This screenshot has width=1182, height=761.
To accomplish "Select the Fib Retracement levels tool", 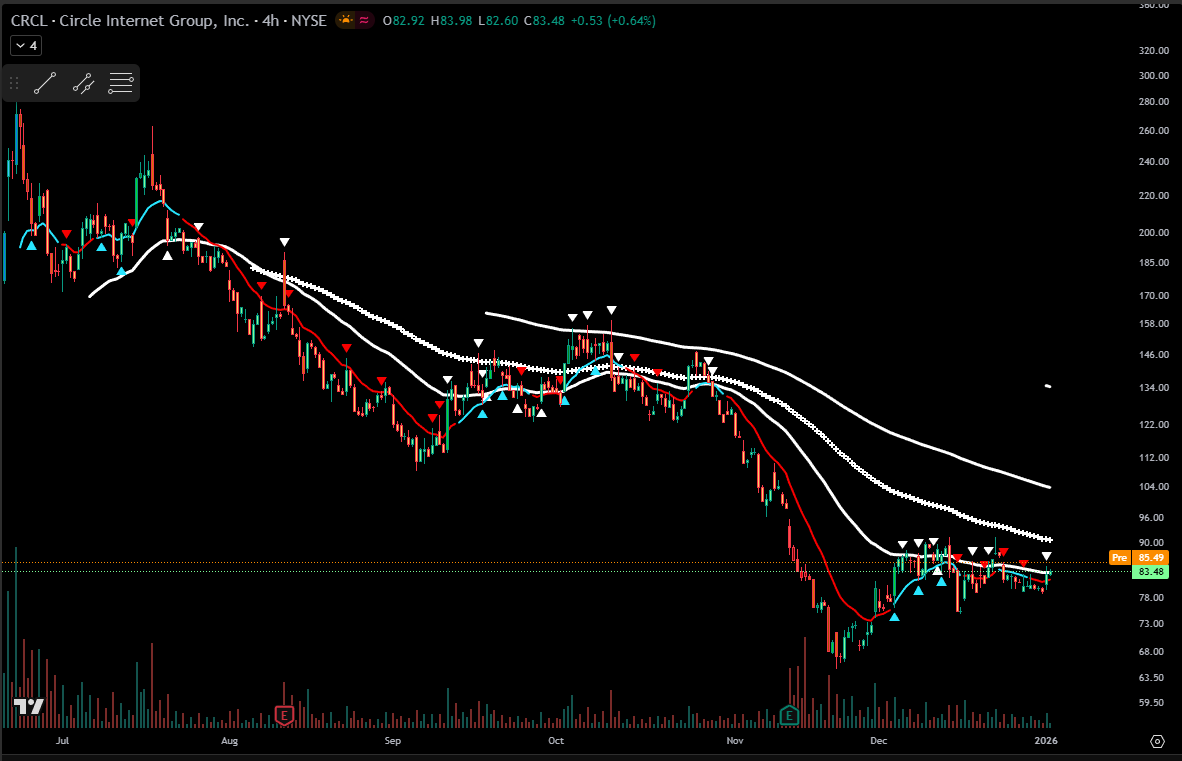I will point(121,83).
